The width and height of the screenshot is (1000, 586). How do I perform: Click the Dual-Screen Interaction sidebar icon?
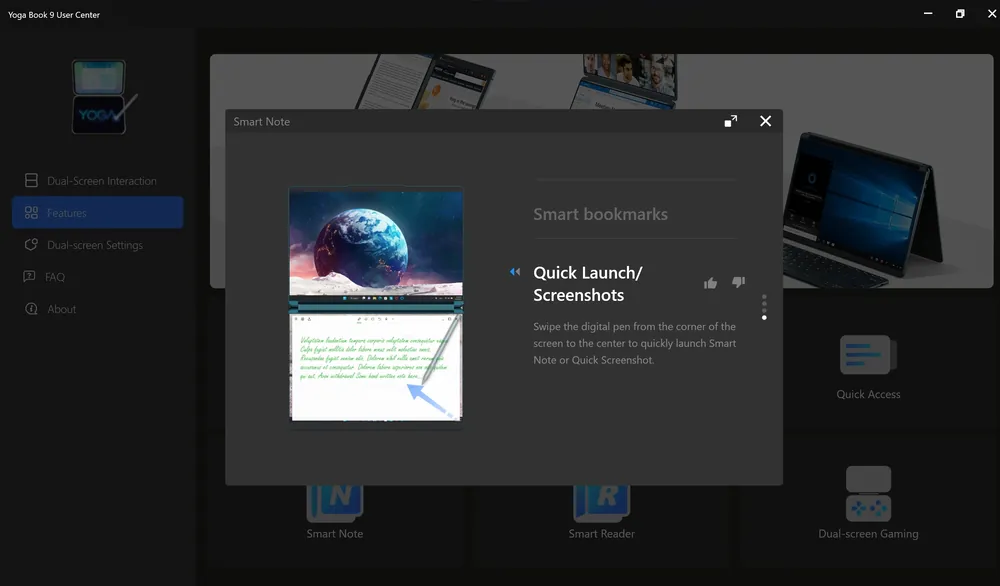[31, 180]
